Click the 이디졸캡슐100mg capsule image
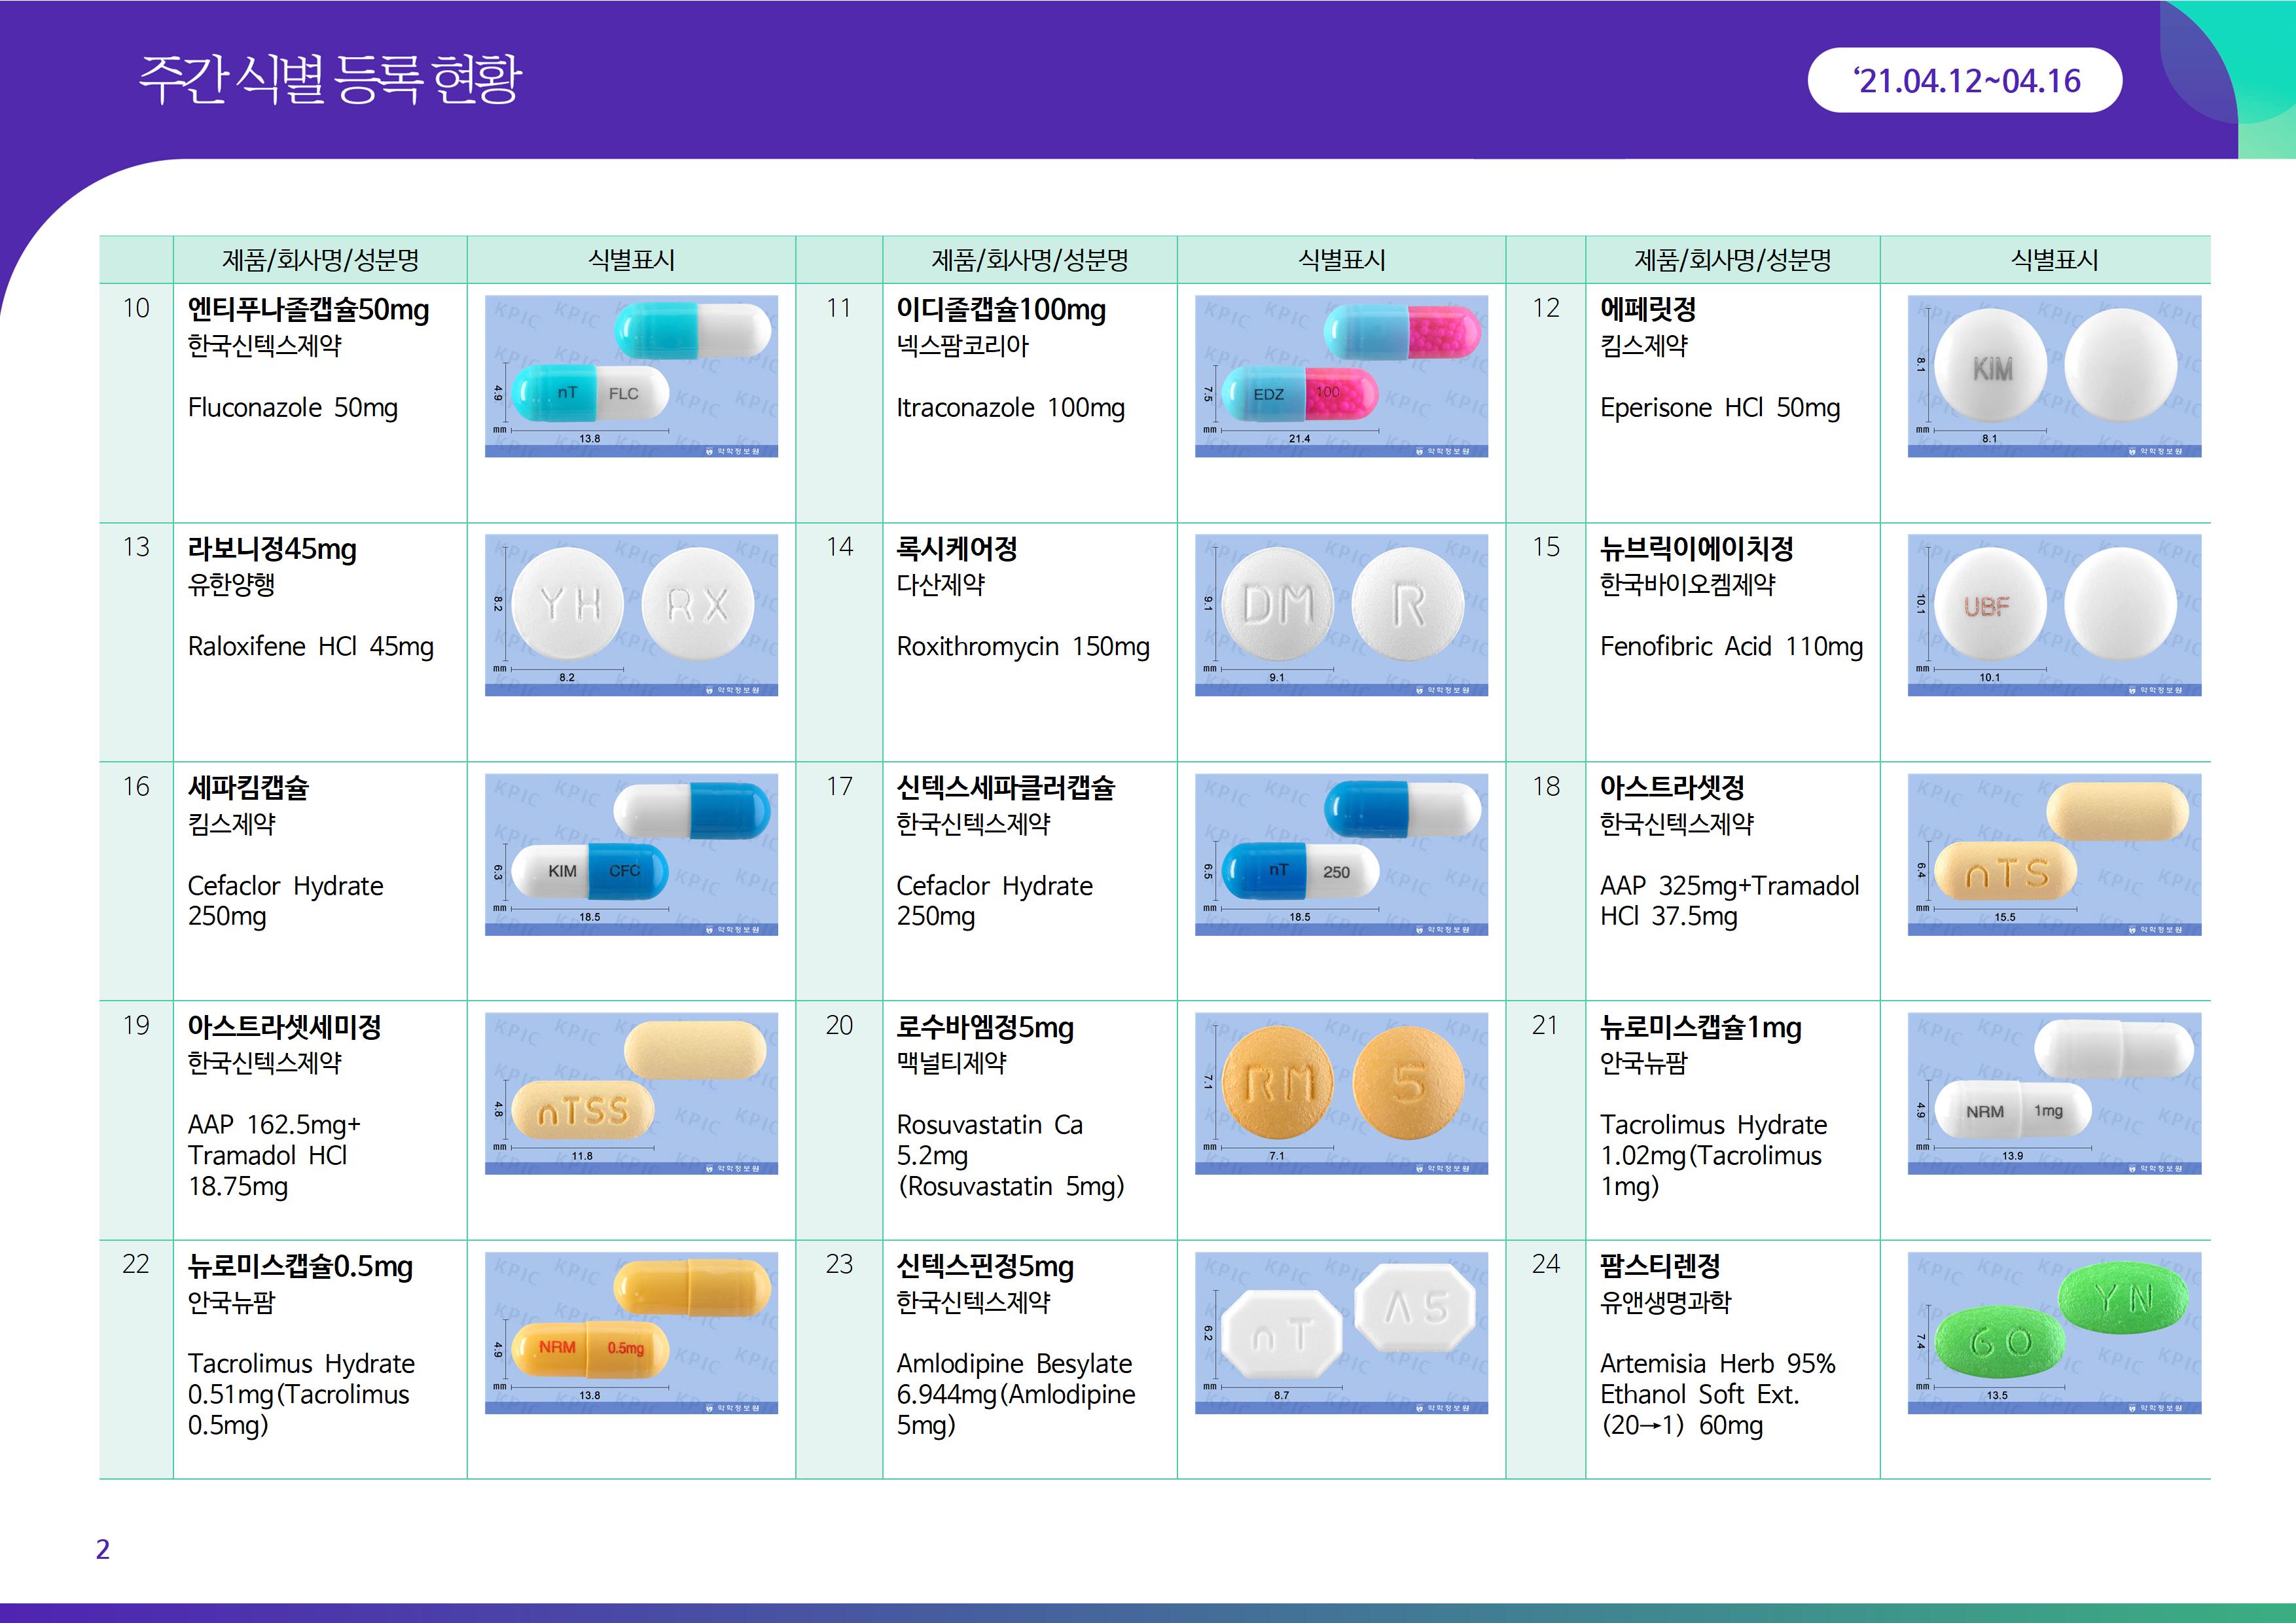This screenshot has height=1623, width=2296. click(1341, 376)
